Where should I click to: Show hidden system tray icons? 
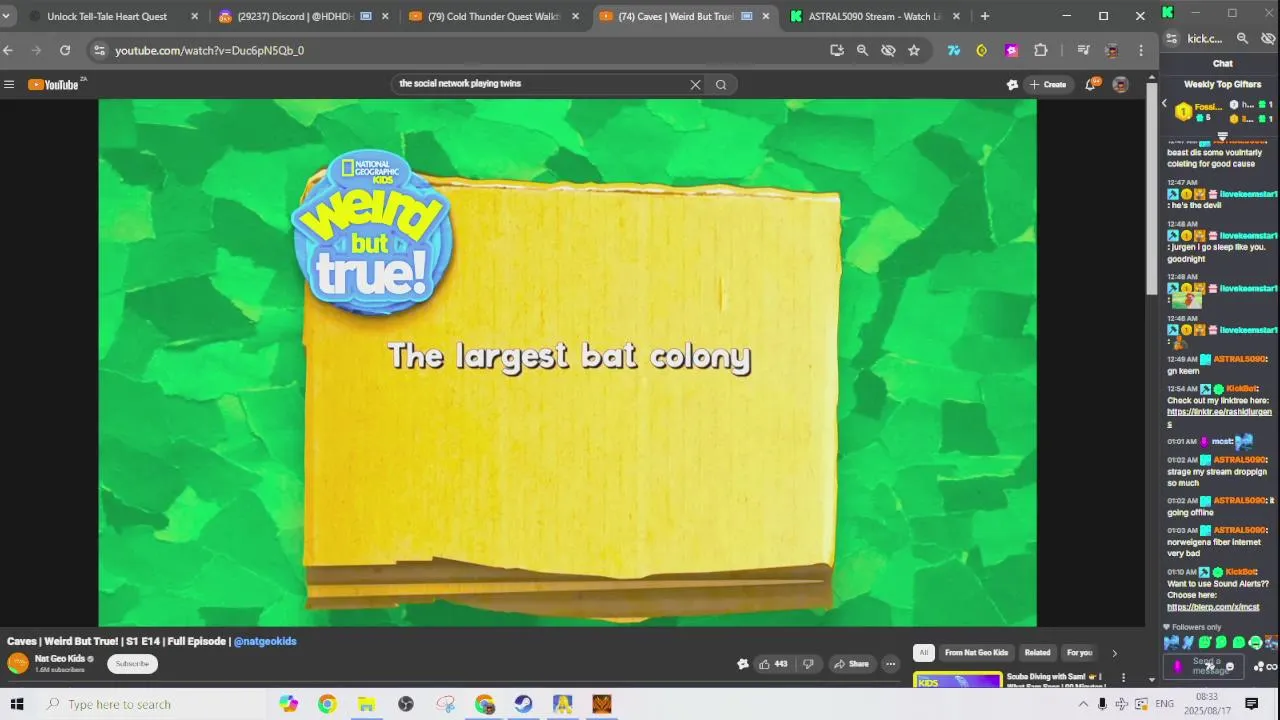pos(1082,704)
